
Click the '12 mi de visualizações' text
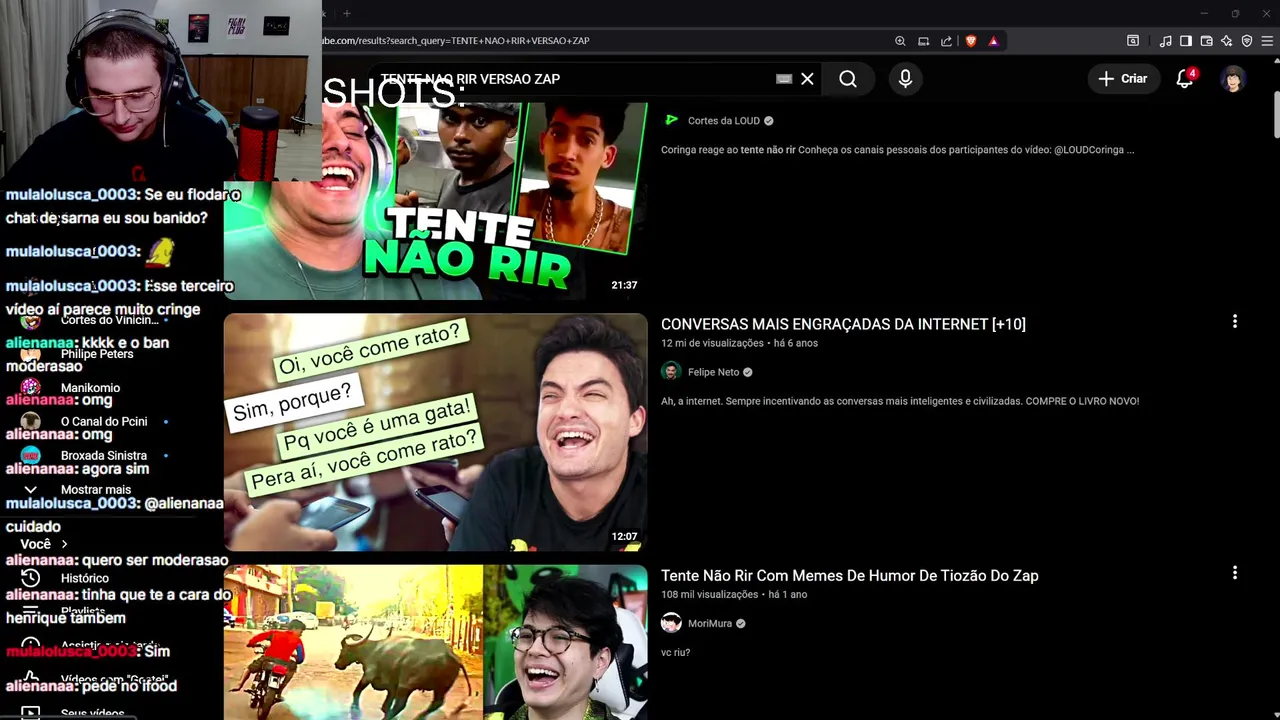coord(712,343)
